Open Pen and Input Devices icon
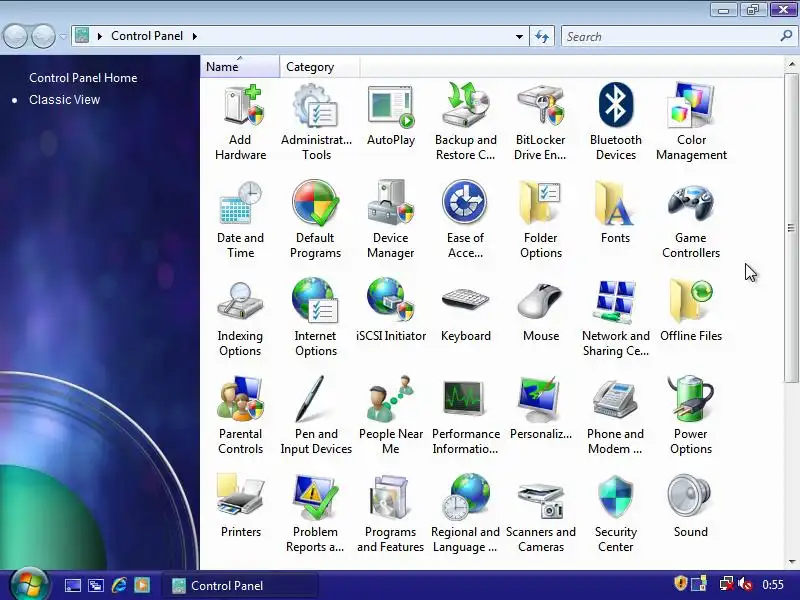 click(x=316, y=416)
